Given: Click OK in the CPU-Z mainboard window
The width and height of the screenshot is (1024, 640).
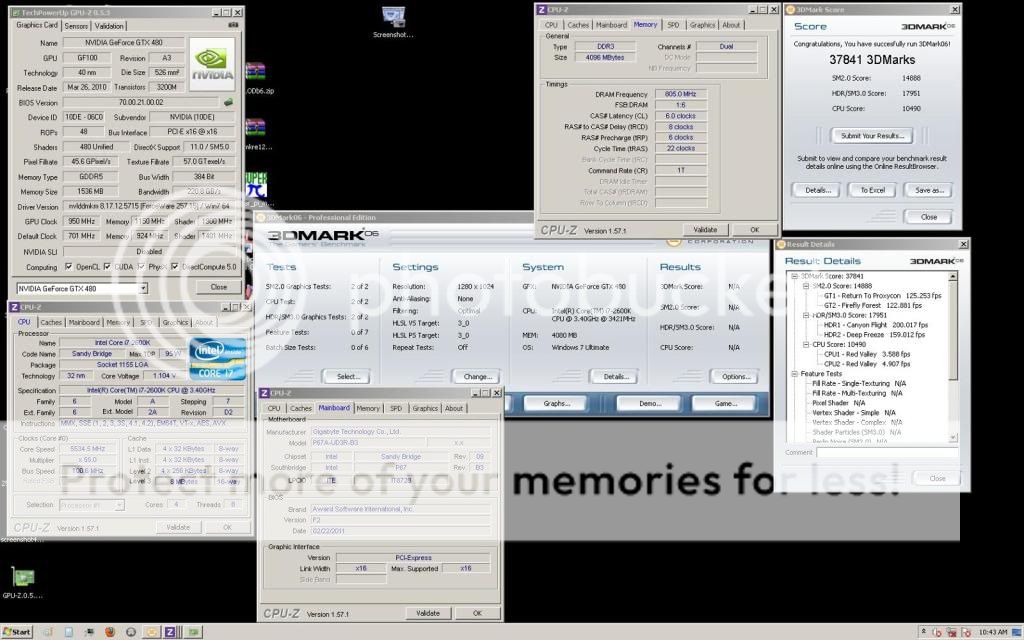Looking at the screenshot, I should coord(477,613).
